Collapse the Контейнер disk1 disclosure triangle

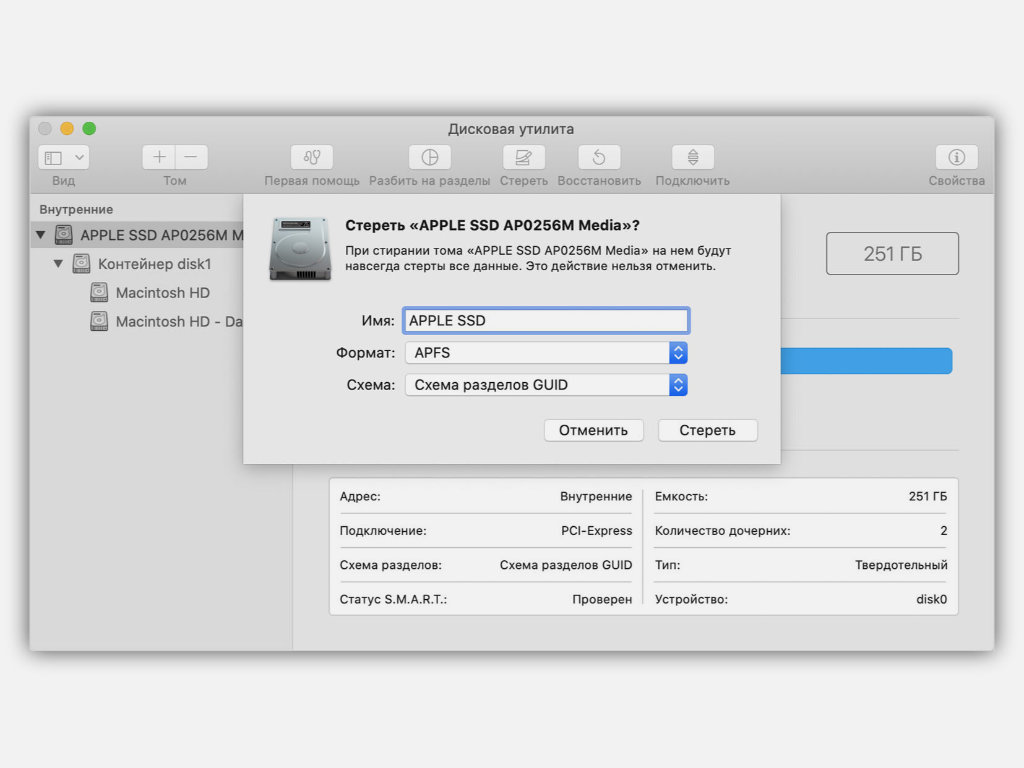(x=58, y=264)
